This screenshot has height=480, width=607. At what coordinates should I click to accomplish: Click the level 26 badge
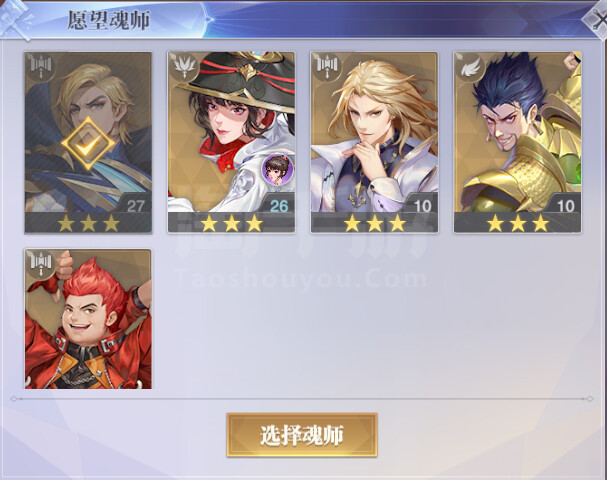click(279, 205)
